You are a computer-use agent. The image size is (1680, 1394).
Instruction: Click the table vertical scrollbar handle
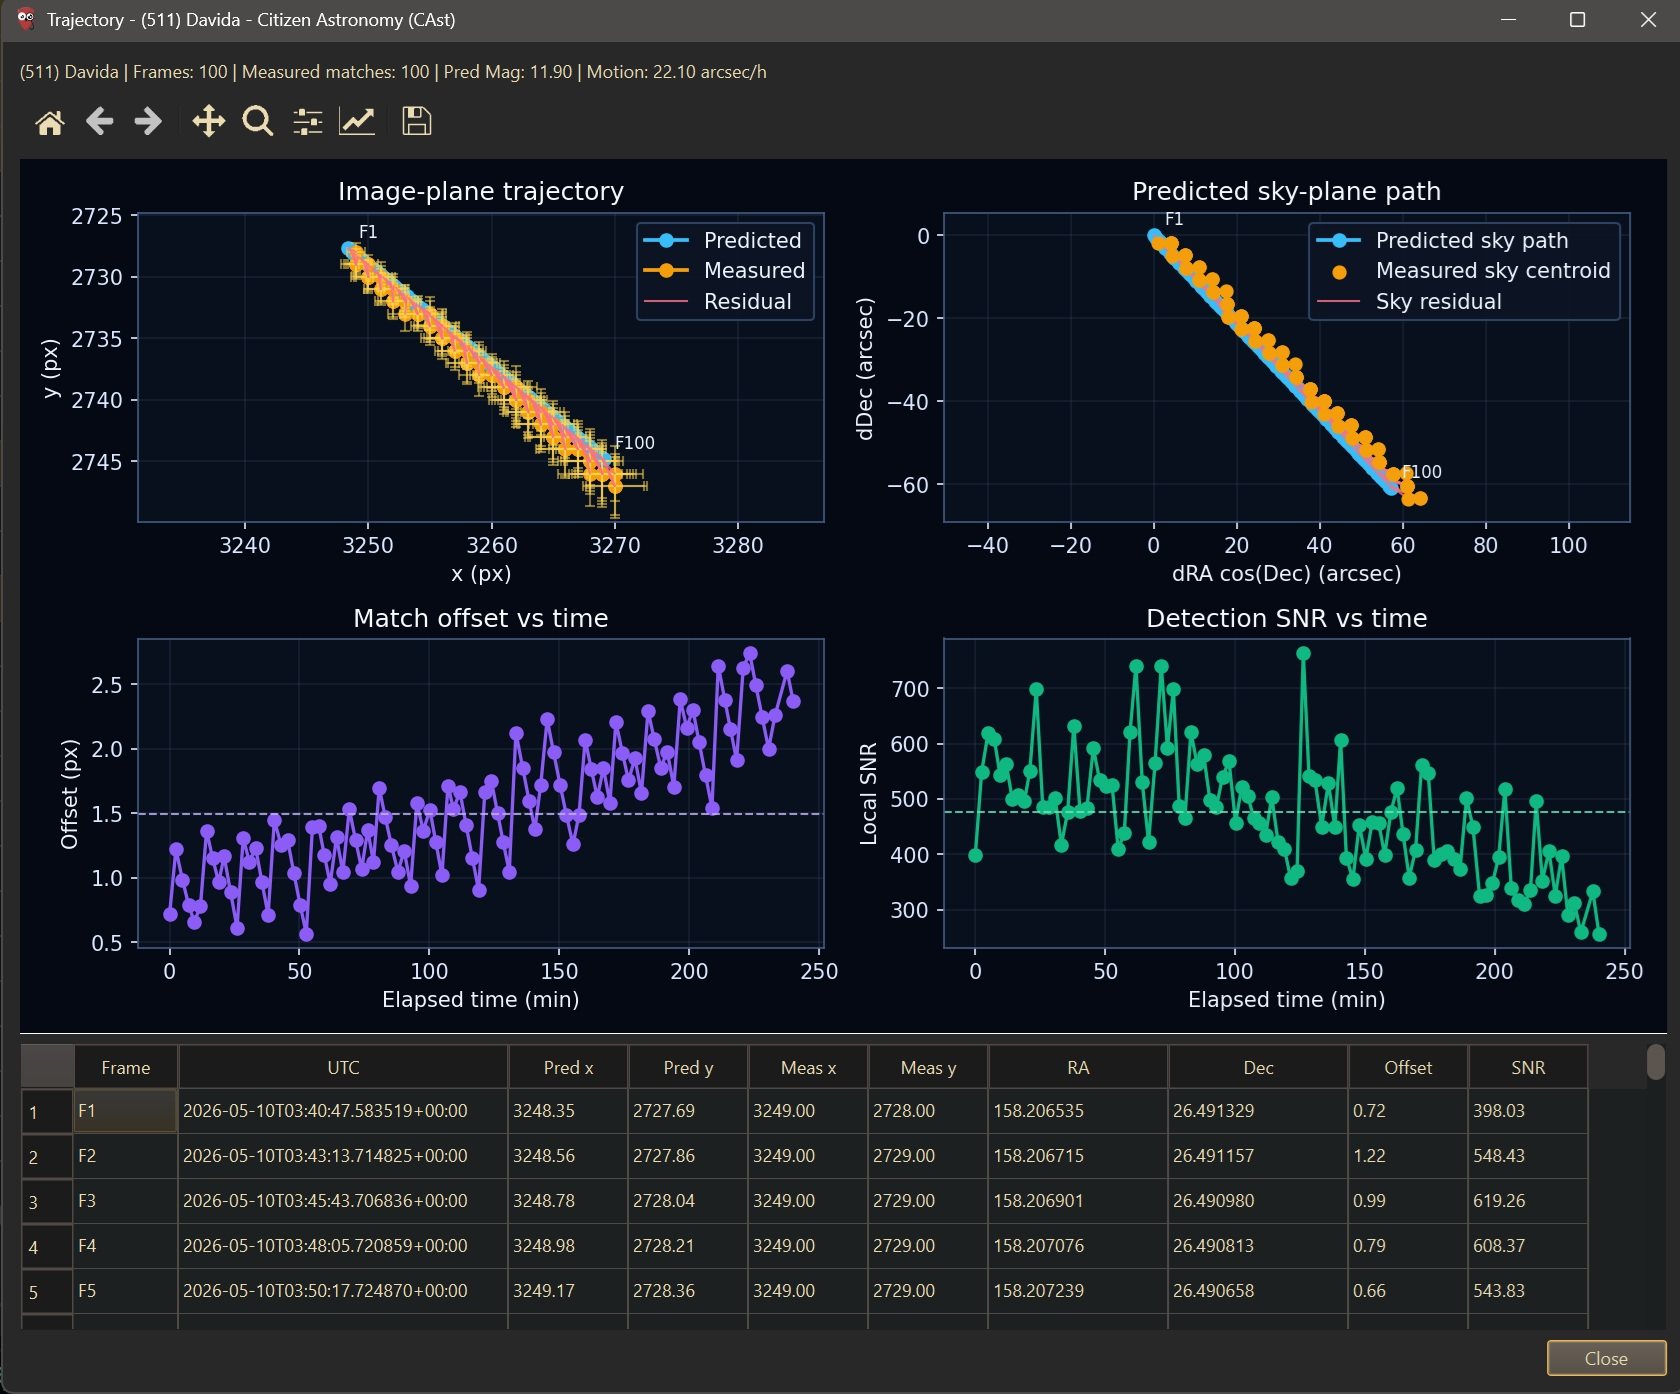[1656, 1062]
